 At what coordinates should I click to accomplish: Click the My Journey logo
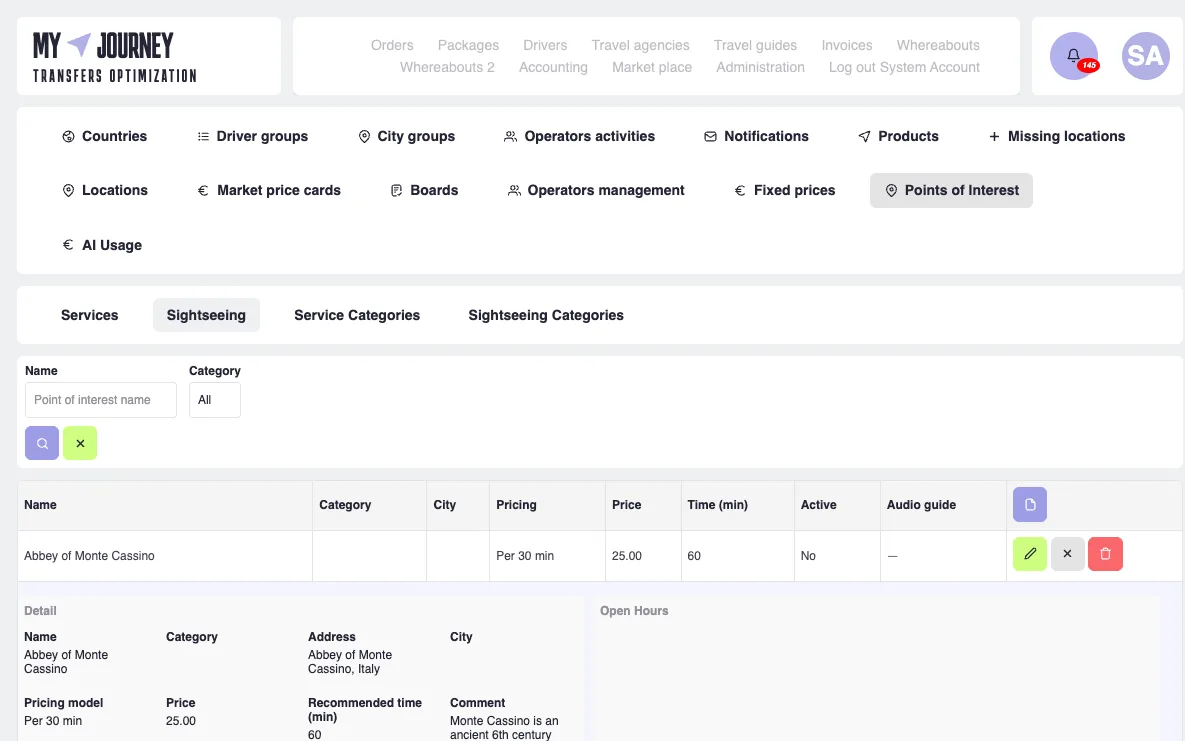click(115, 57)
